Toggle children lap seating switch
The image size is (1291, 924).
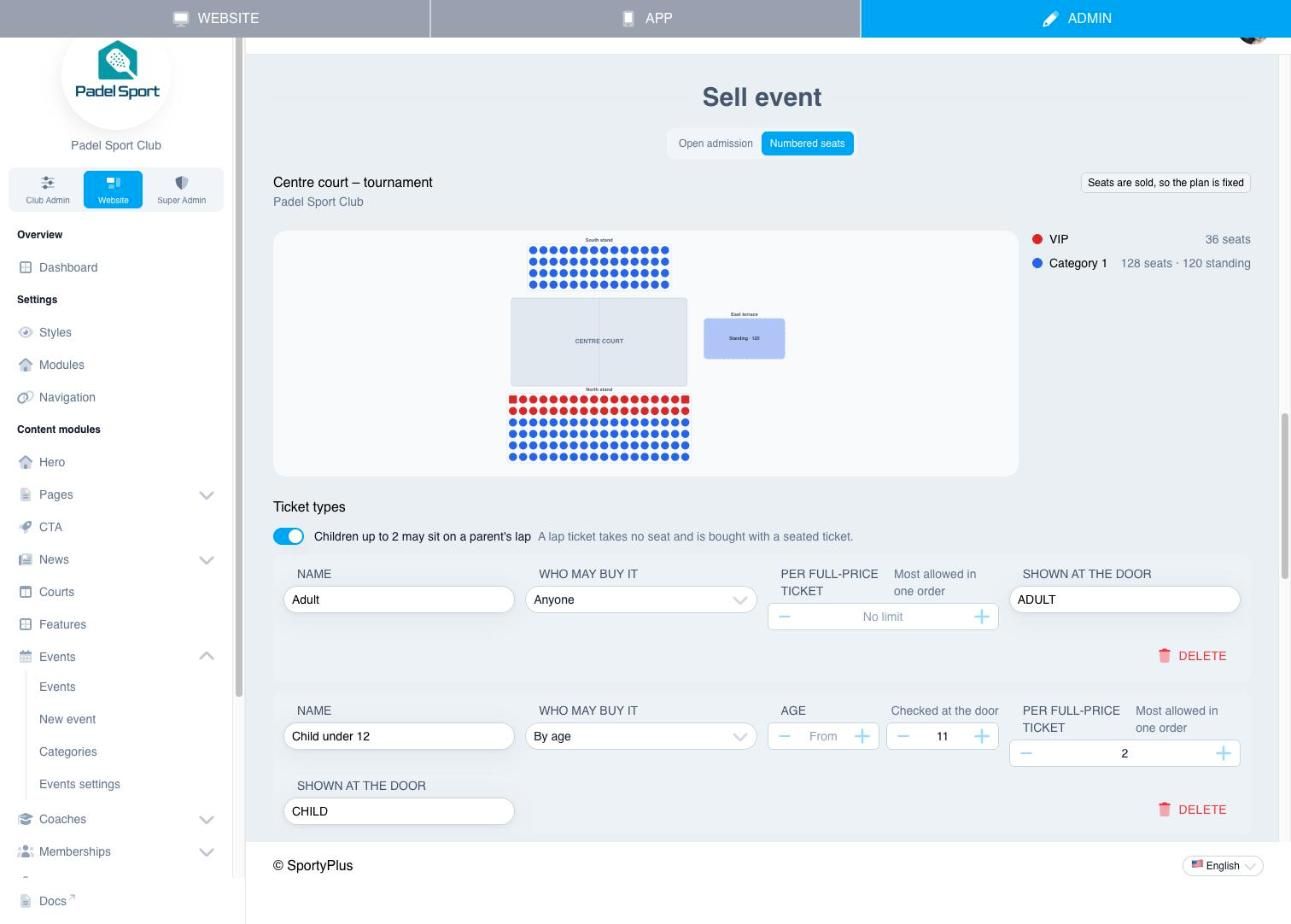point(289,537)
